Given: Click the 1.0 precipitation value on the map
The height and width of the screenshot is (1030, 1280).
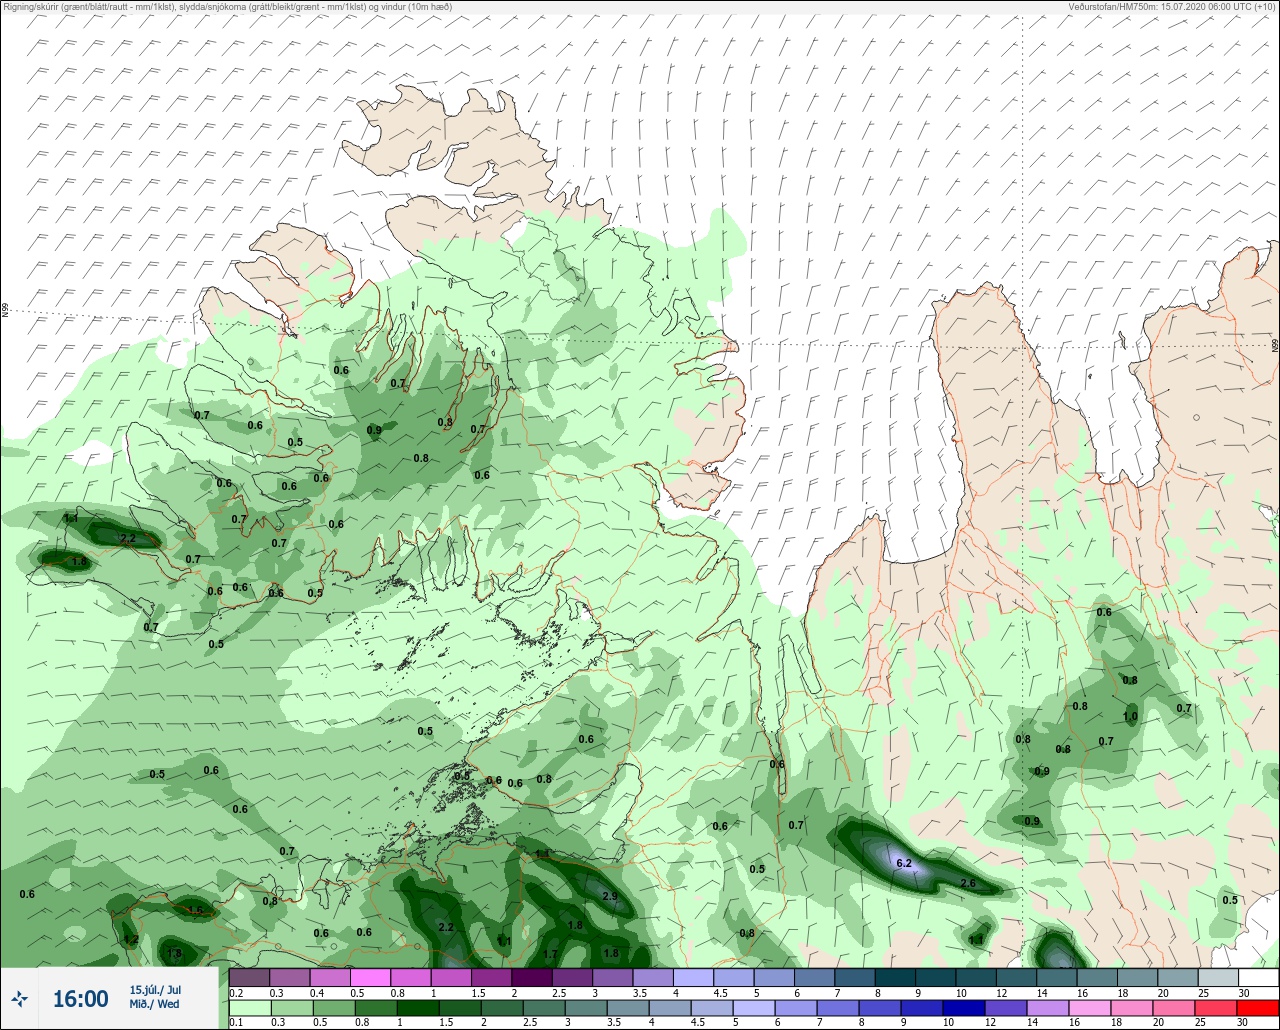Looking at the screenshot, I should (1131, 716).
